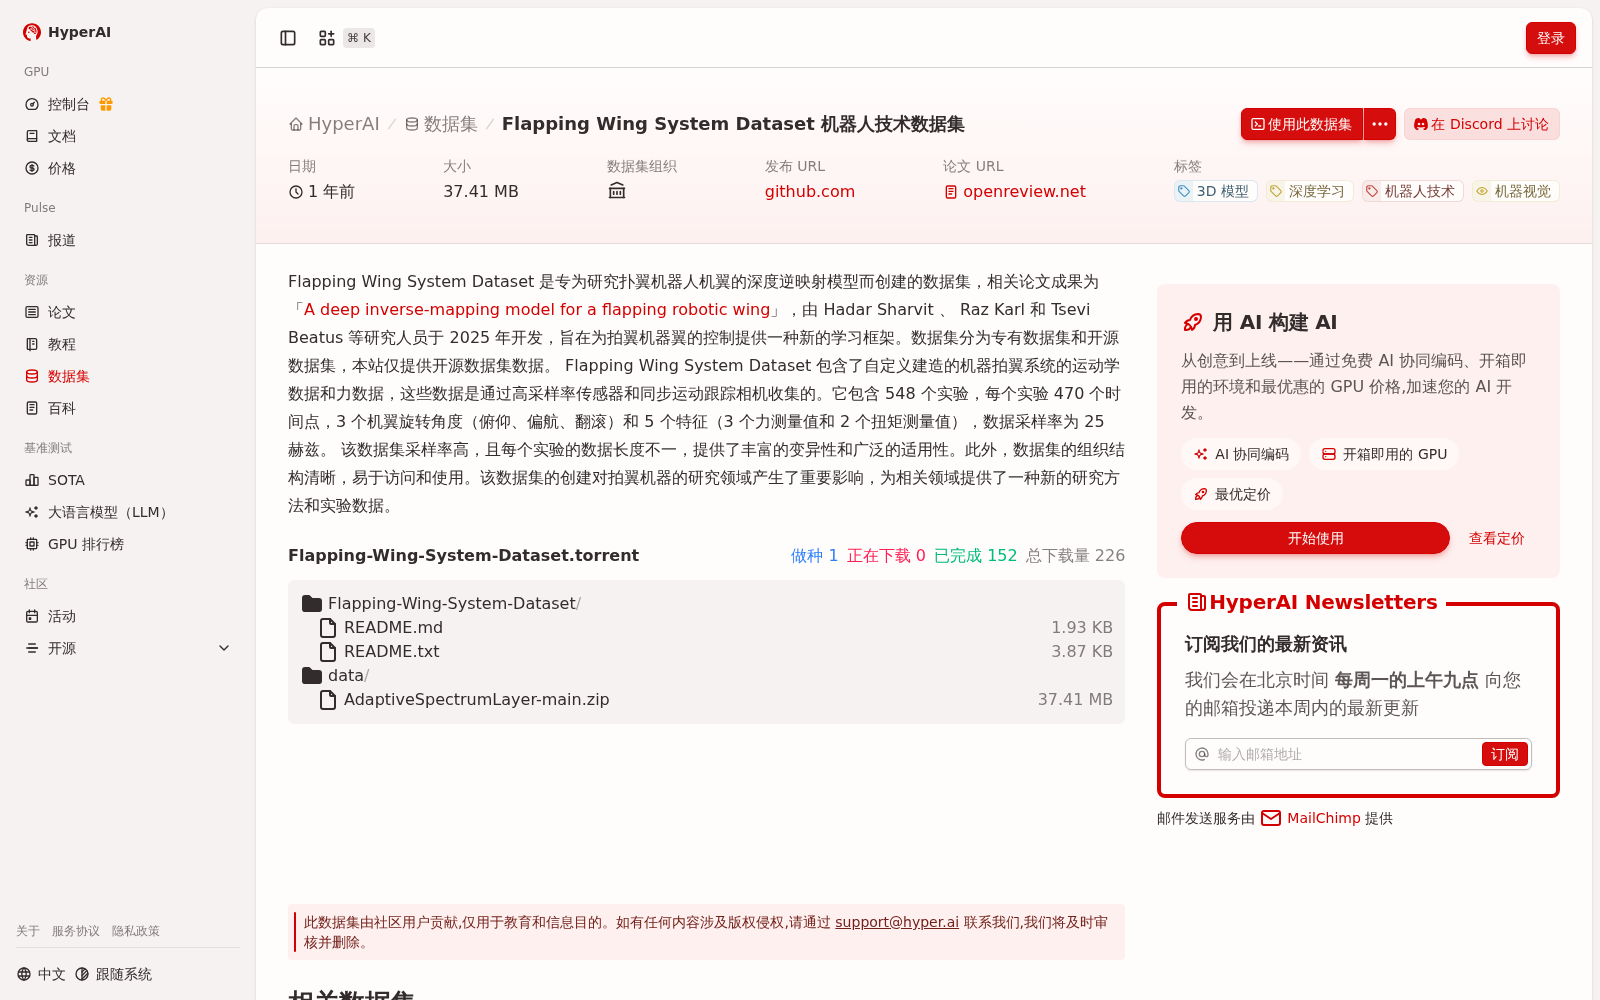Viewport: 1600px width, 1000px height.
Task: Click AdaptiveSpectrumLayer-main.zip file row
Action: point(706,700)
